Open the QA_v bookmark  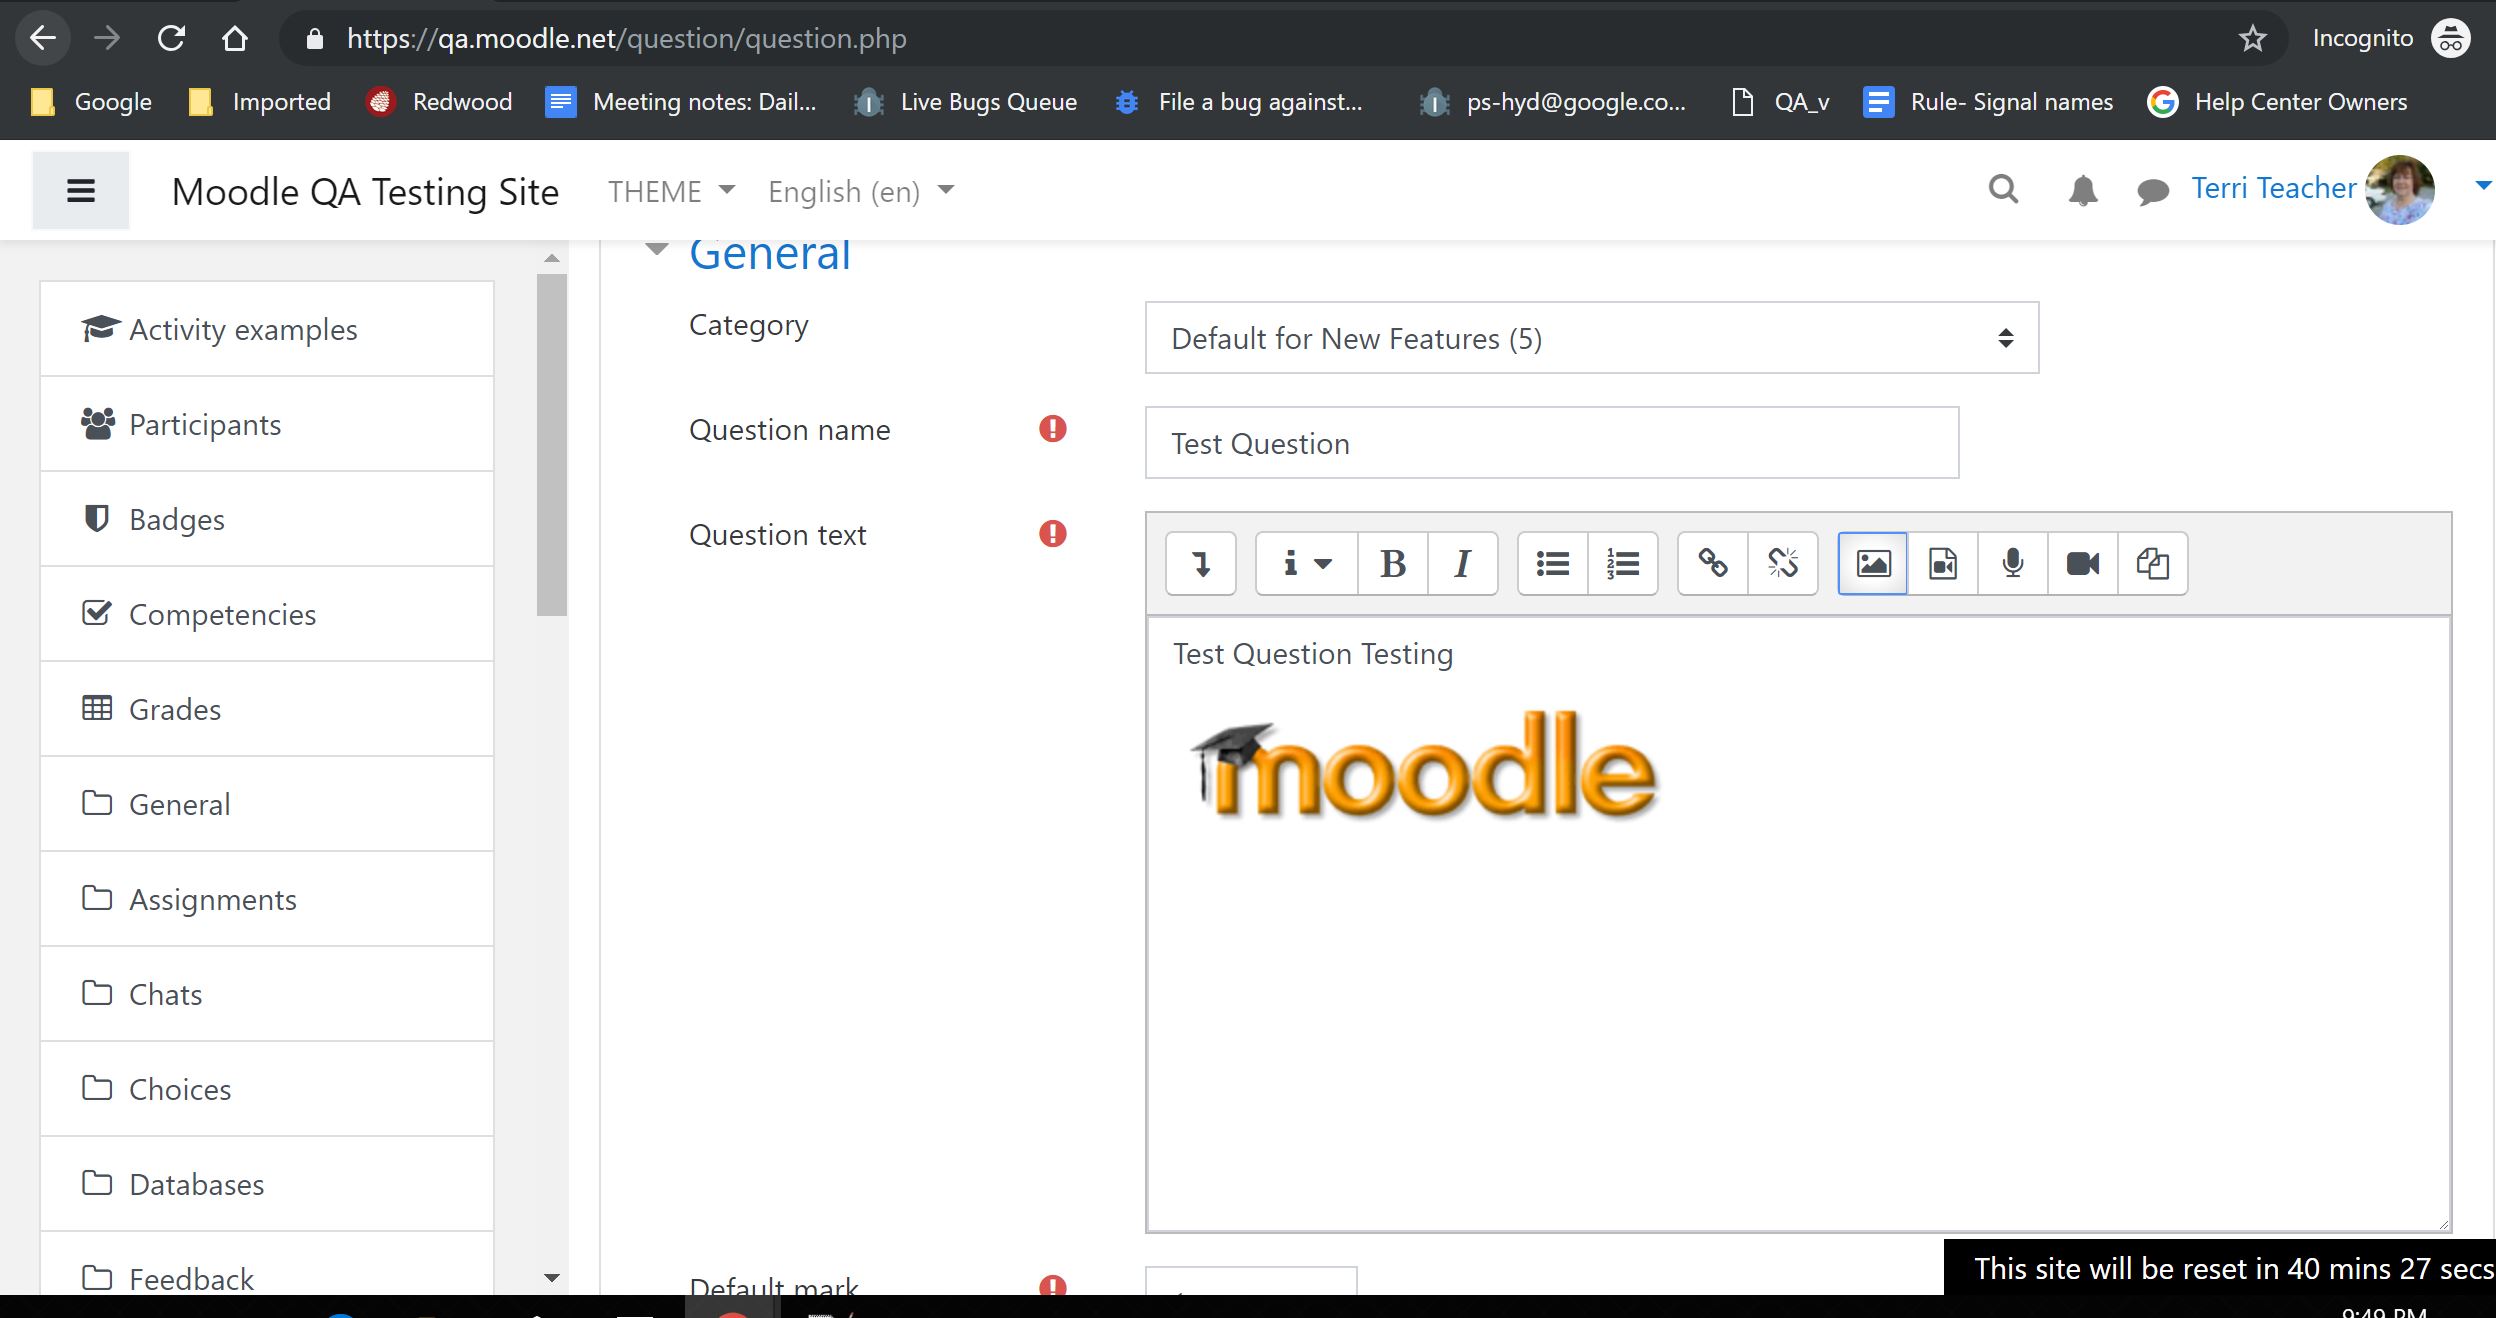(1780, 102)
